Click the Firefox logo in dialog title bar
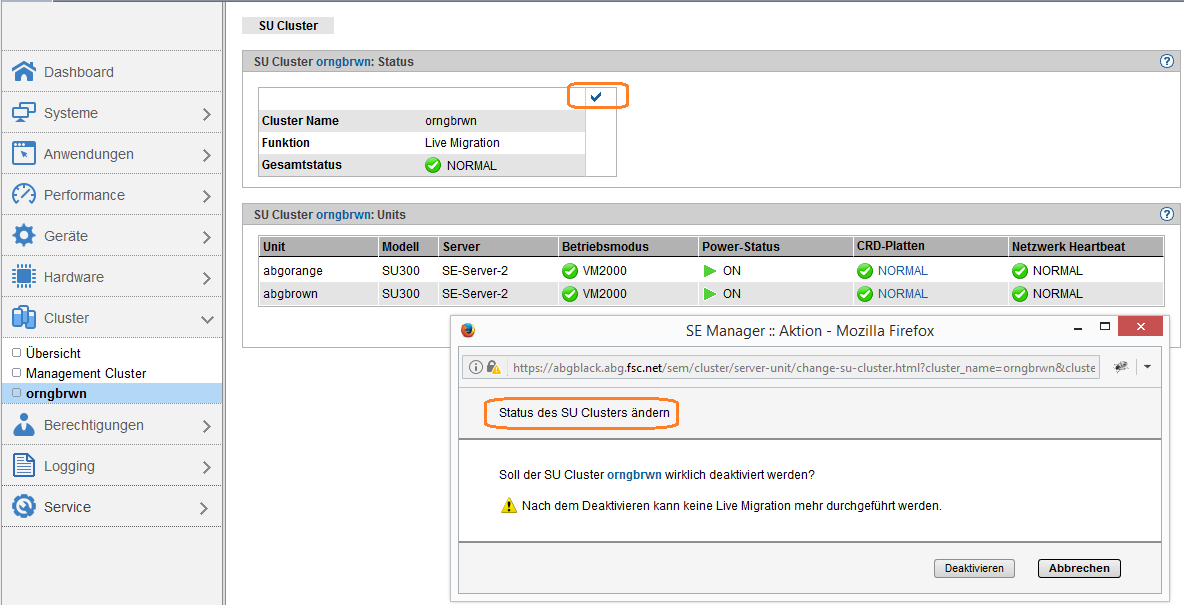This screenshot has width=1184, height=605. [468, 330]
